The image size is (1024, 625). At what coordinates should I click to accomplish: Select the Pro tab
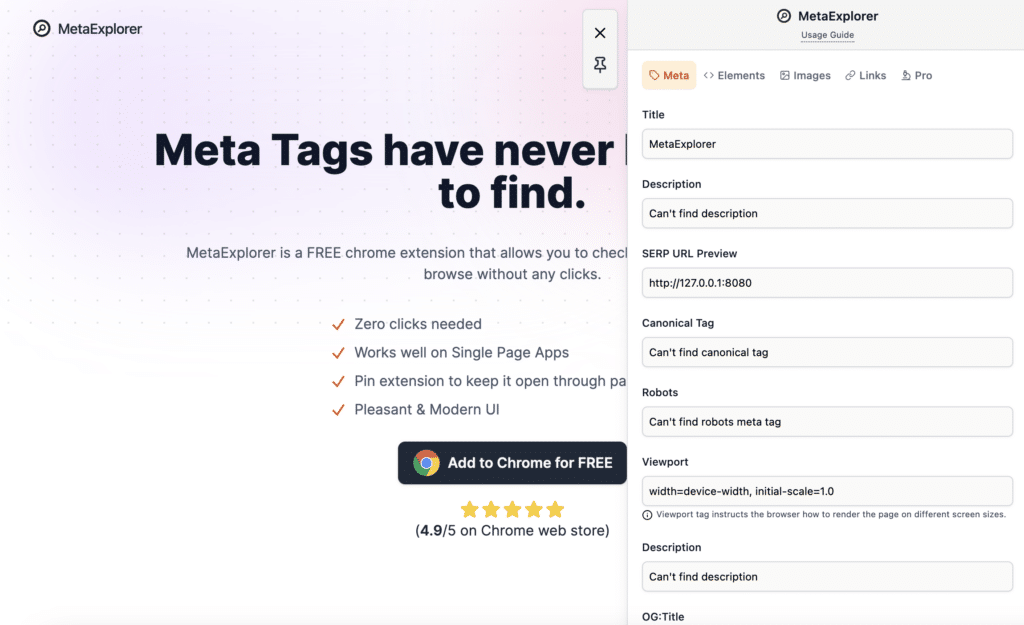[x=916, y=75]
